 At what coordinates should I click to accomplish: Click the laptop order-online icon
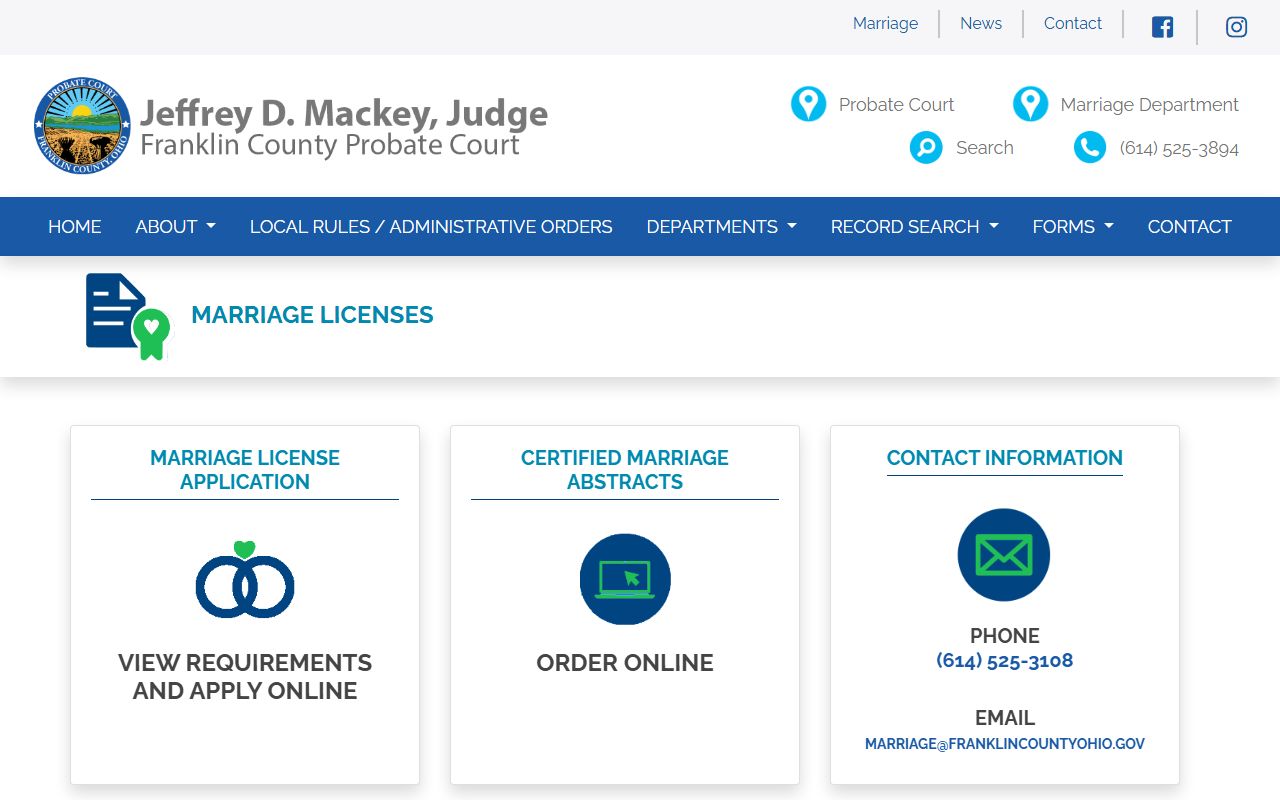pyautogui.click(x=625, y=579)
